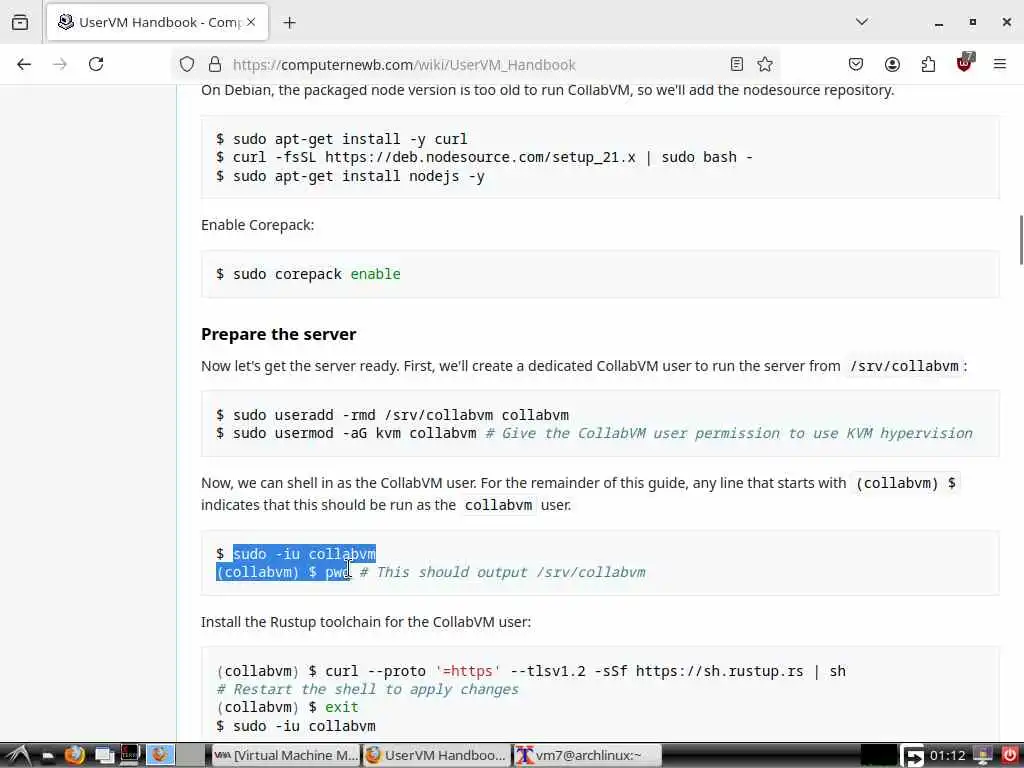
Task: Click the inline '/srv/collabvm' code
Action: (x=904, y=366)
